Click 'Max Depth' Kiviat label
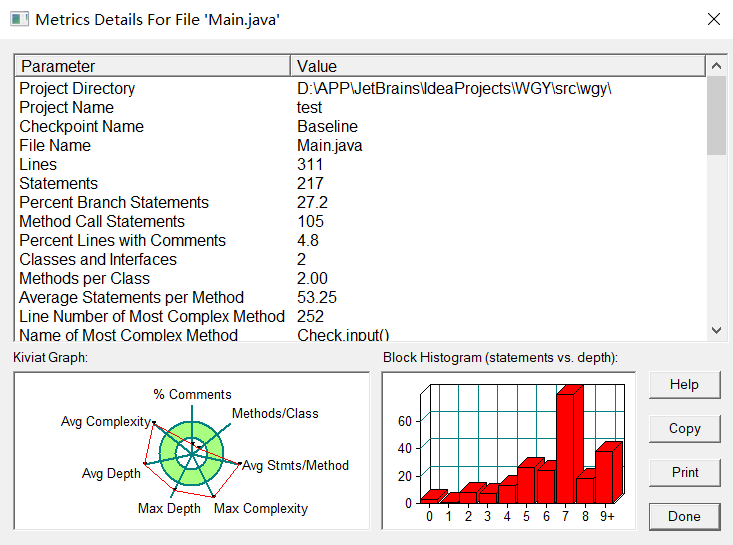This screenshot has width=733, height=545. tap(169, 509)
